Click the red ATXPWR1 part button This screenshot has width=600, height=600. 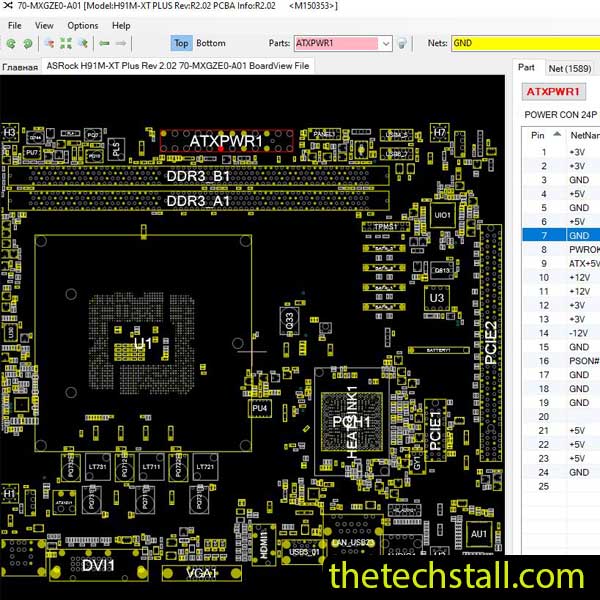tap(553, 92)
